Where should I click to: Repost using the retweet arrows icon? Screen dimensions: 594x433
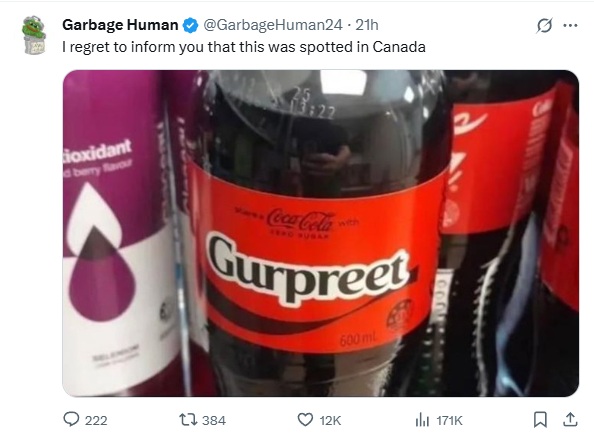[188, 420]
